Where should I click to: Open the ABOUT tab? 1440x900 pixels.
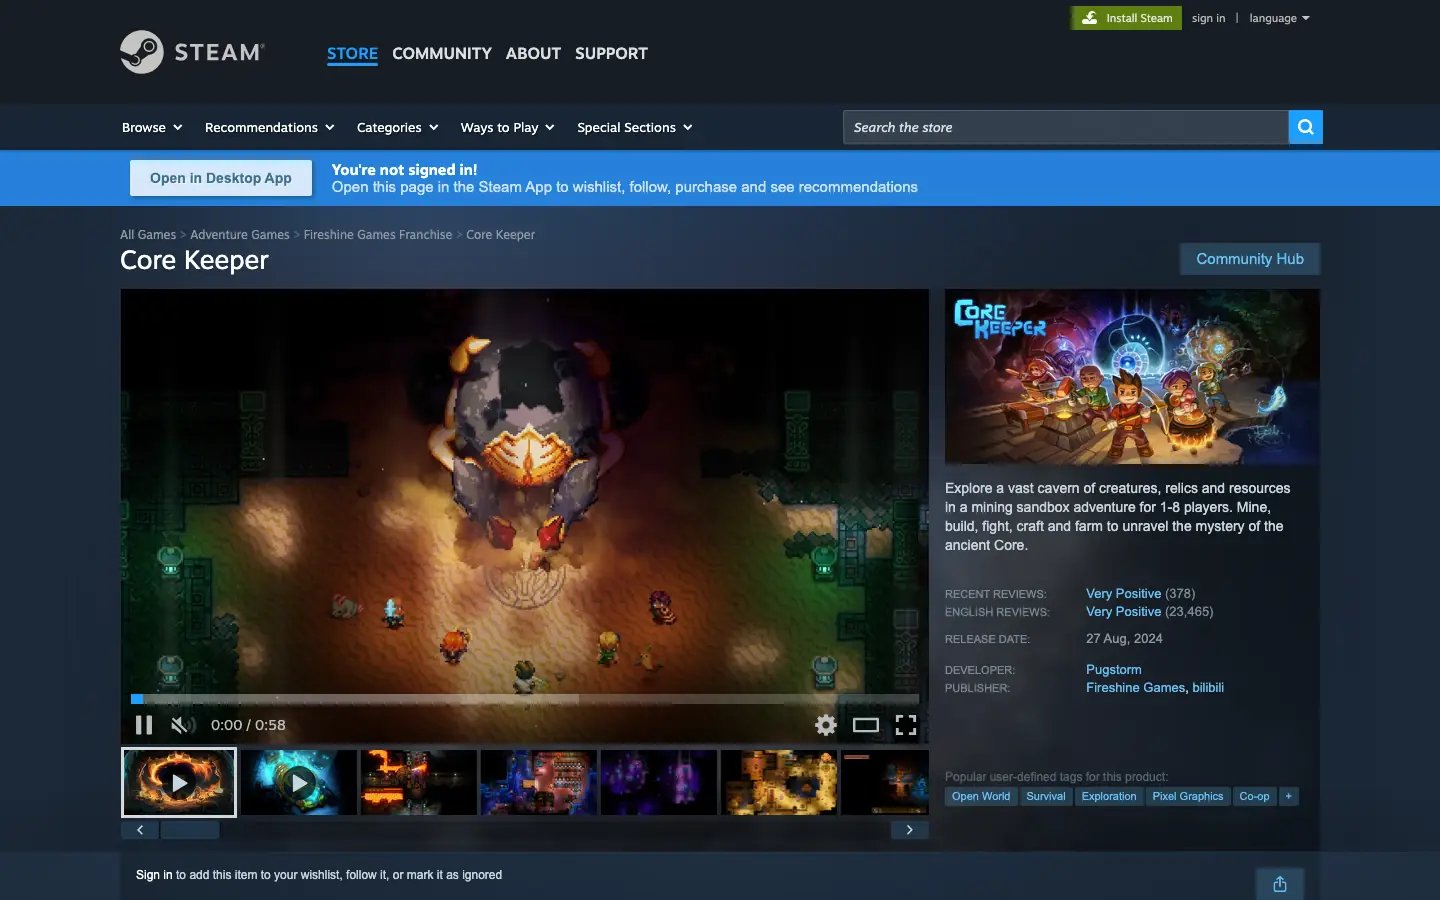coord(533,53)
